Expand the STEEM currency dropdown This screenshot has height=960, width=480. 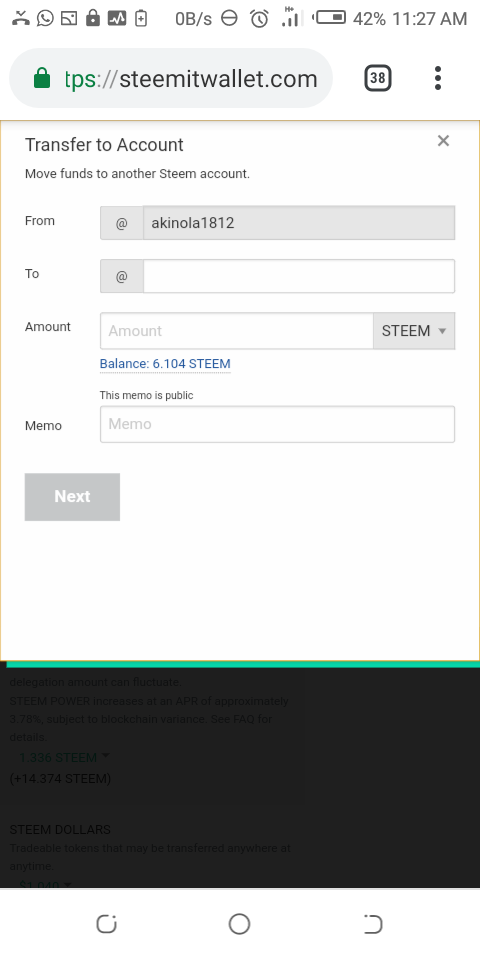(414, 331)
